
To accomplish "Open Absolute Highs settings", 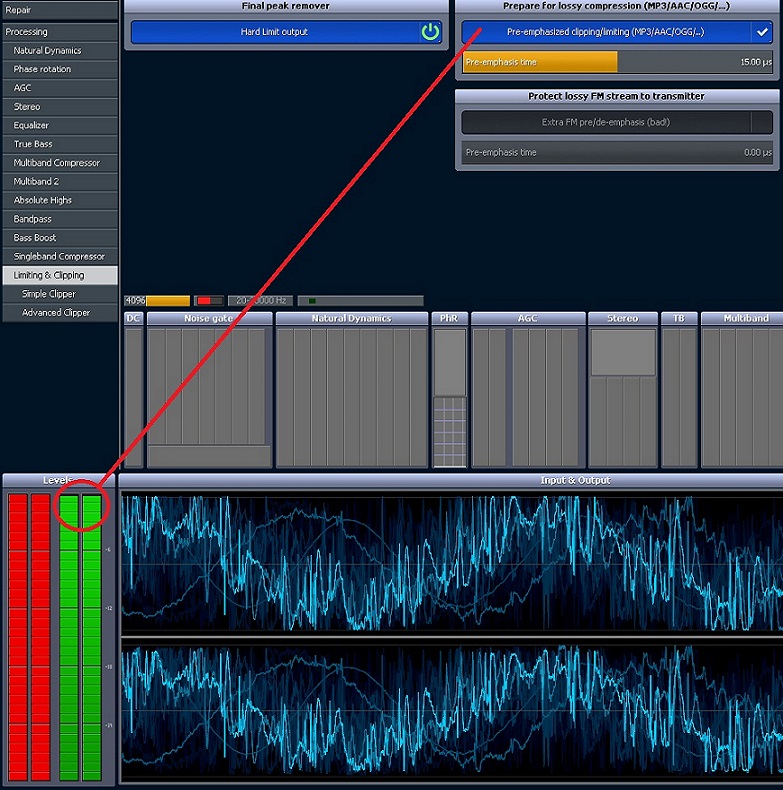I will pyautogui.click(x=60, y=200).
